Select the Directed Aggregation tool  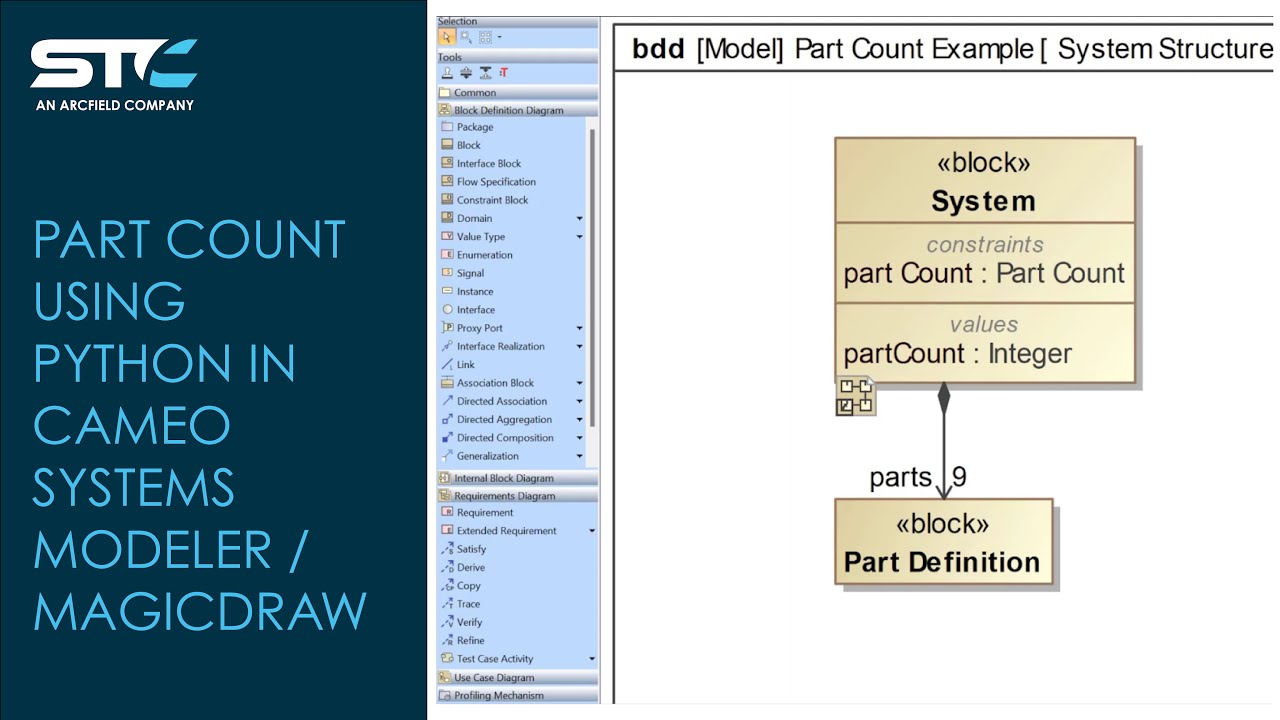(x=497, y=420)
